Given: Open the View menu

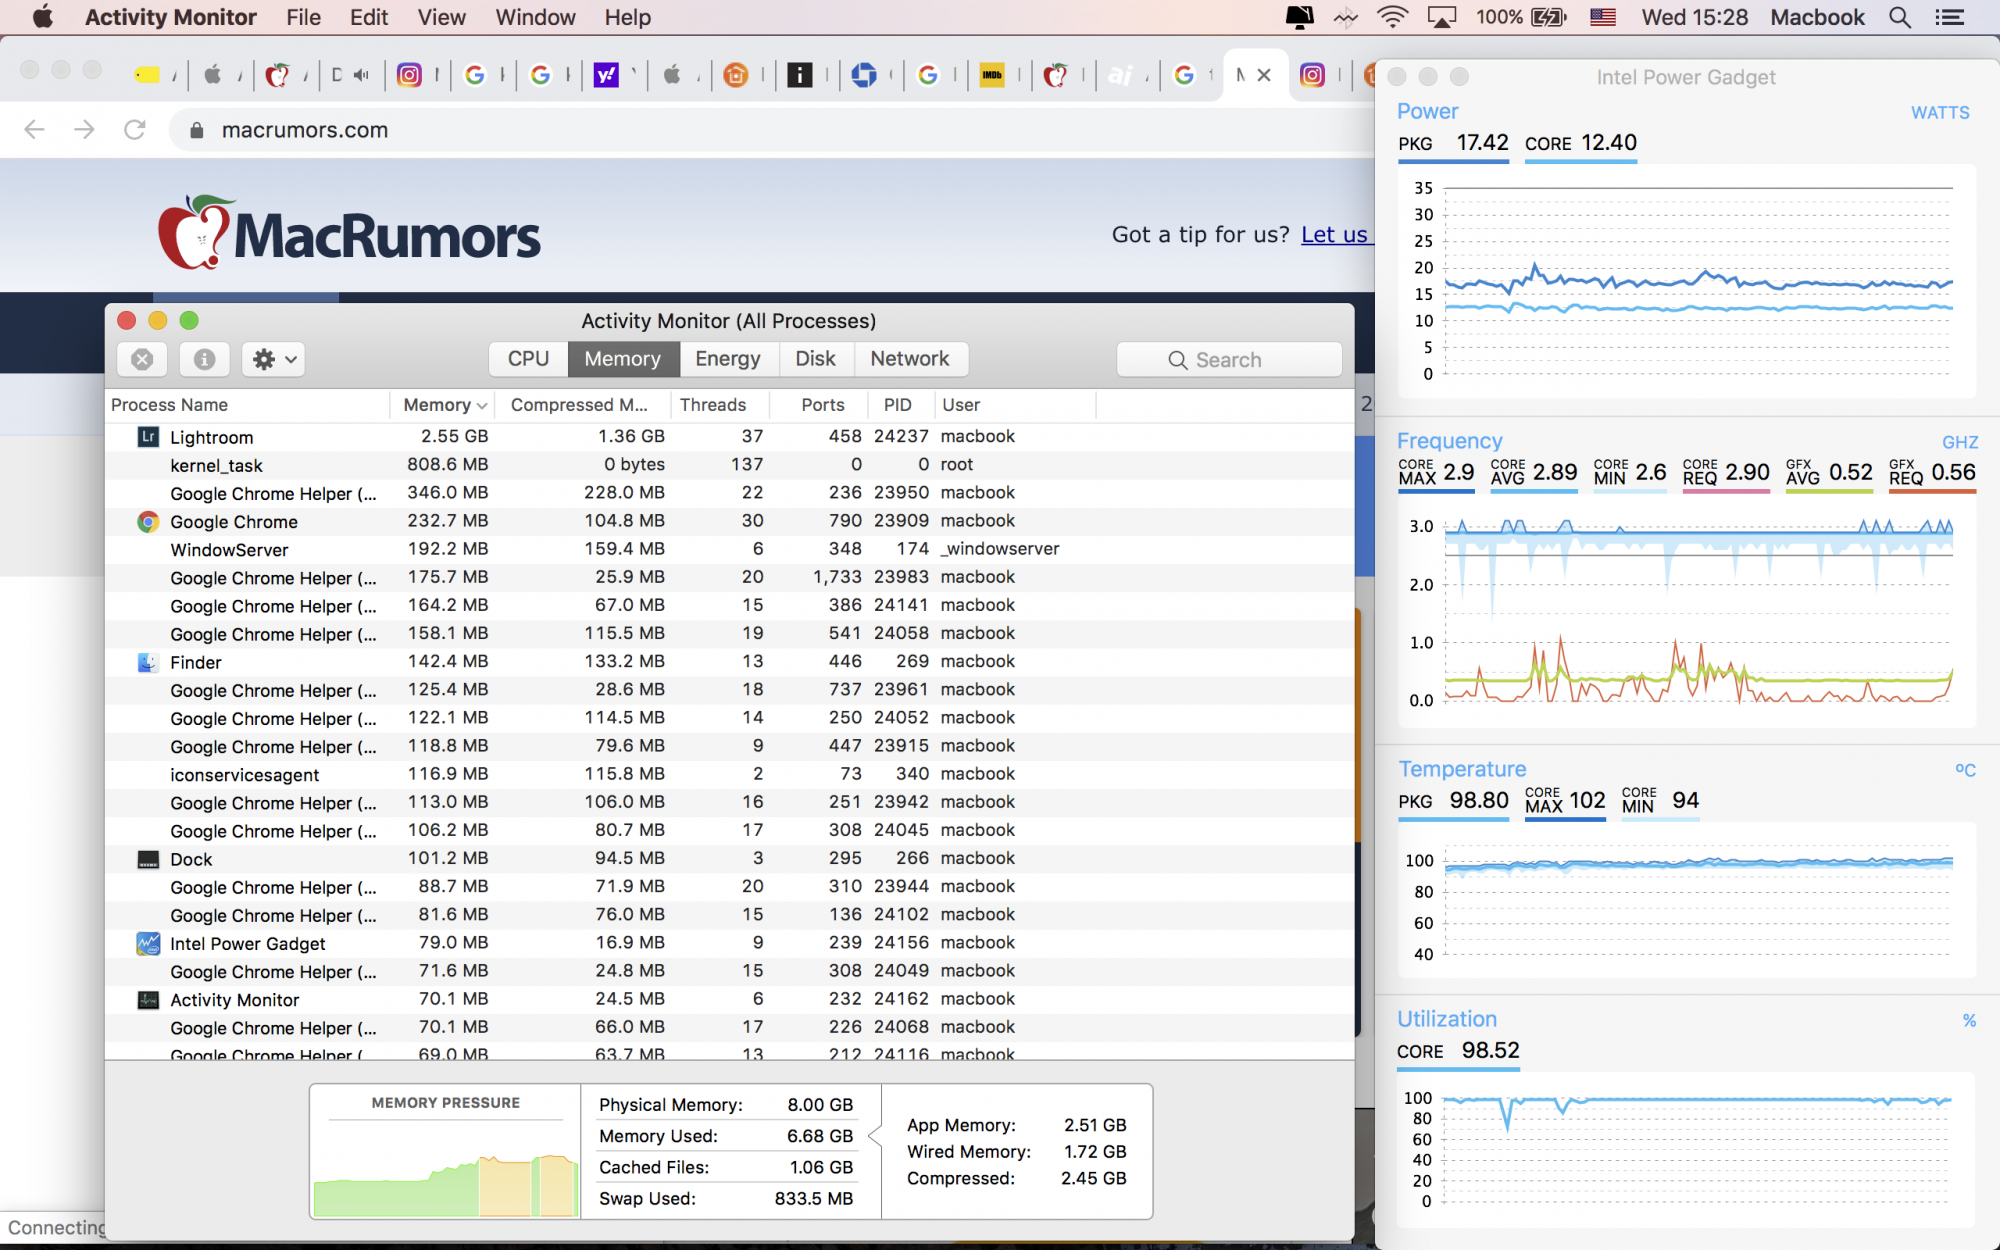Looking at the screenshot, I should tap(442, 17).
